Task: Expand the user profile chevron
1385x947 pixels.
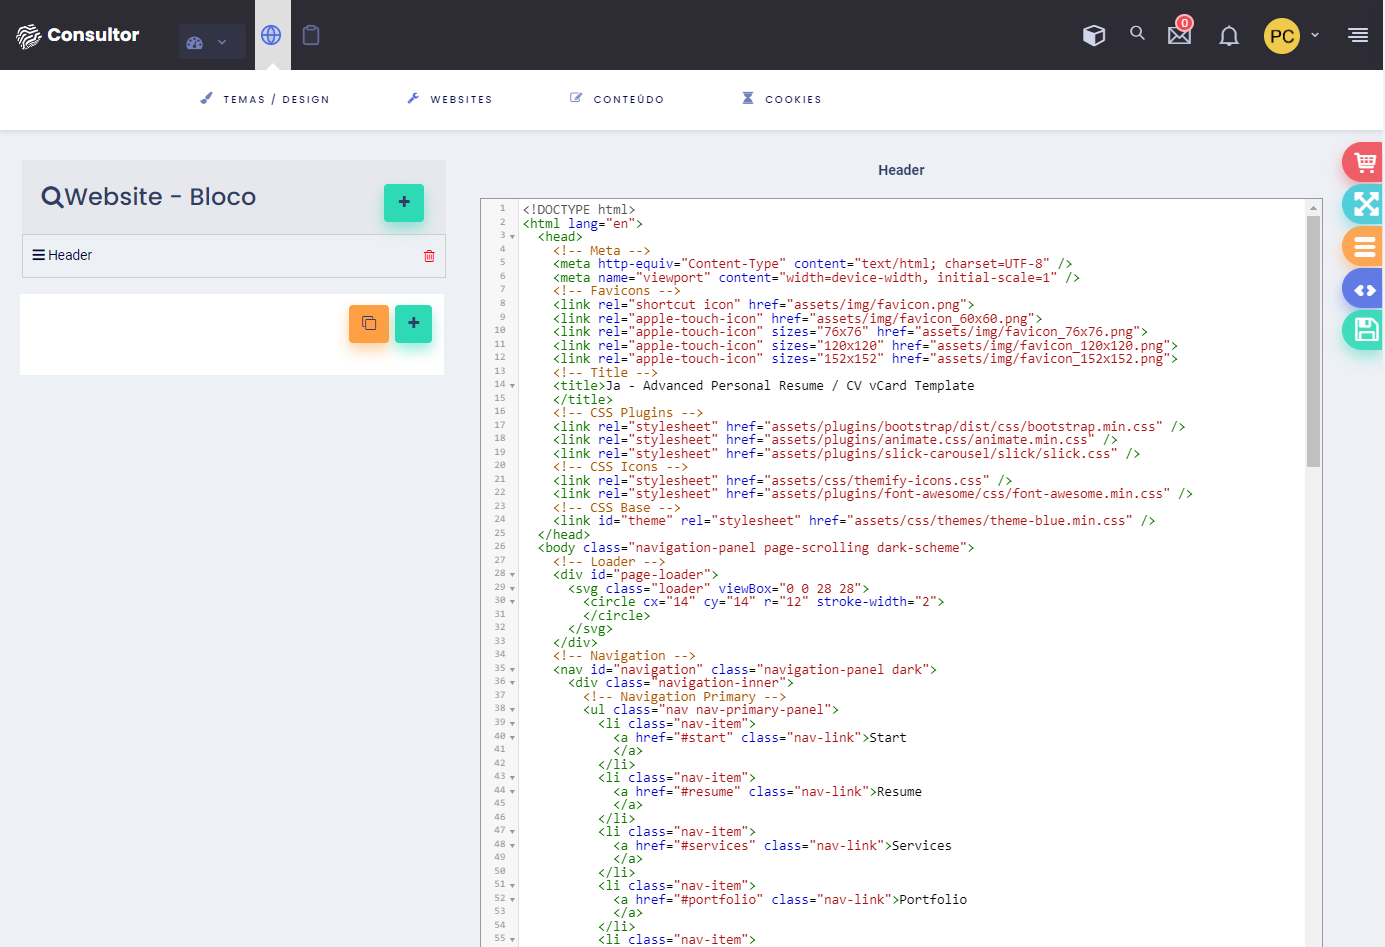Action: click(1315, 35)
